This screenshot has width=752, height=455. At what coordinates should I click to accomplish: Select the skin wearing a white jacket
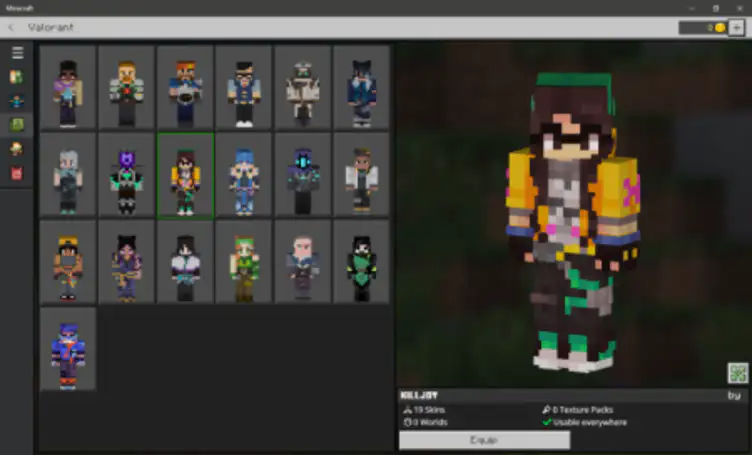[x=362, y=175]
